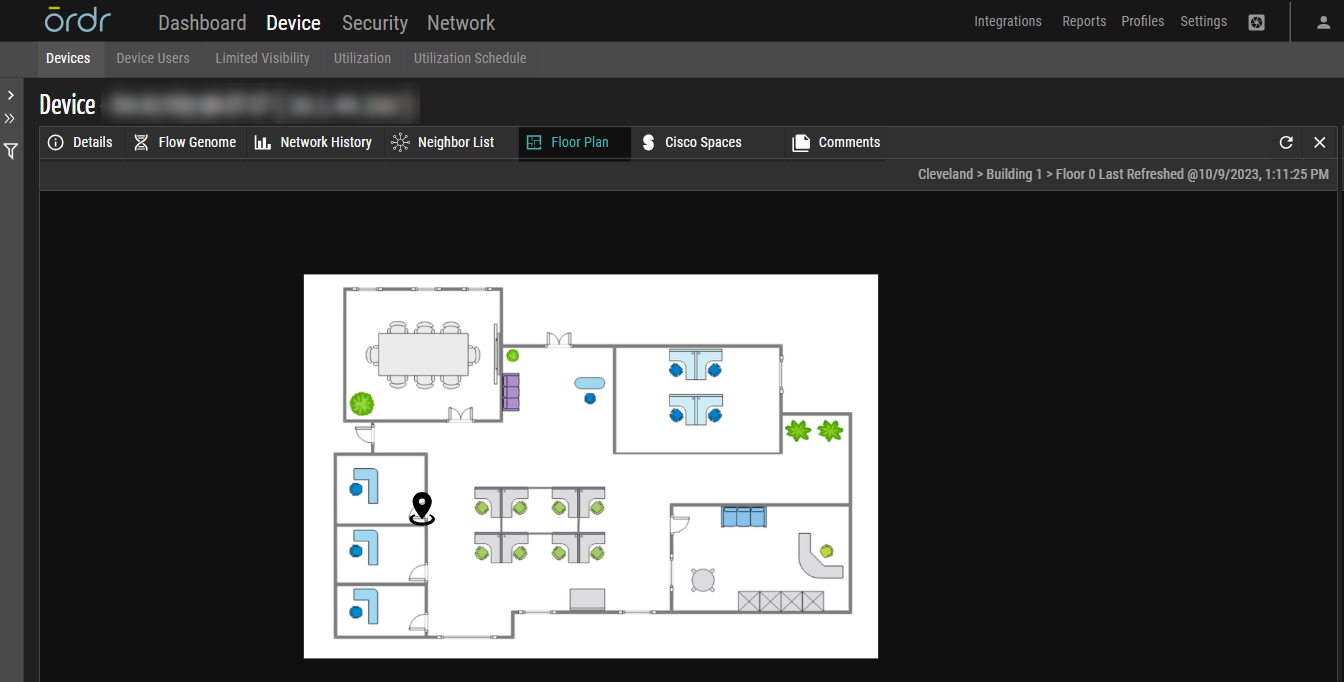1344x682 pixels.
Task: Open the user account icon
Action: tap(1323, 22)
